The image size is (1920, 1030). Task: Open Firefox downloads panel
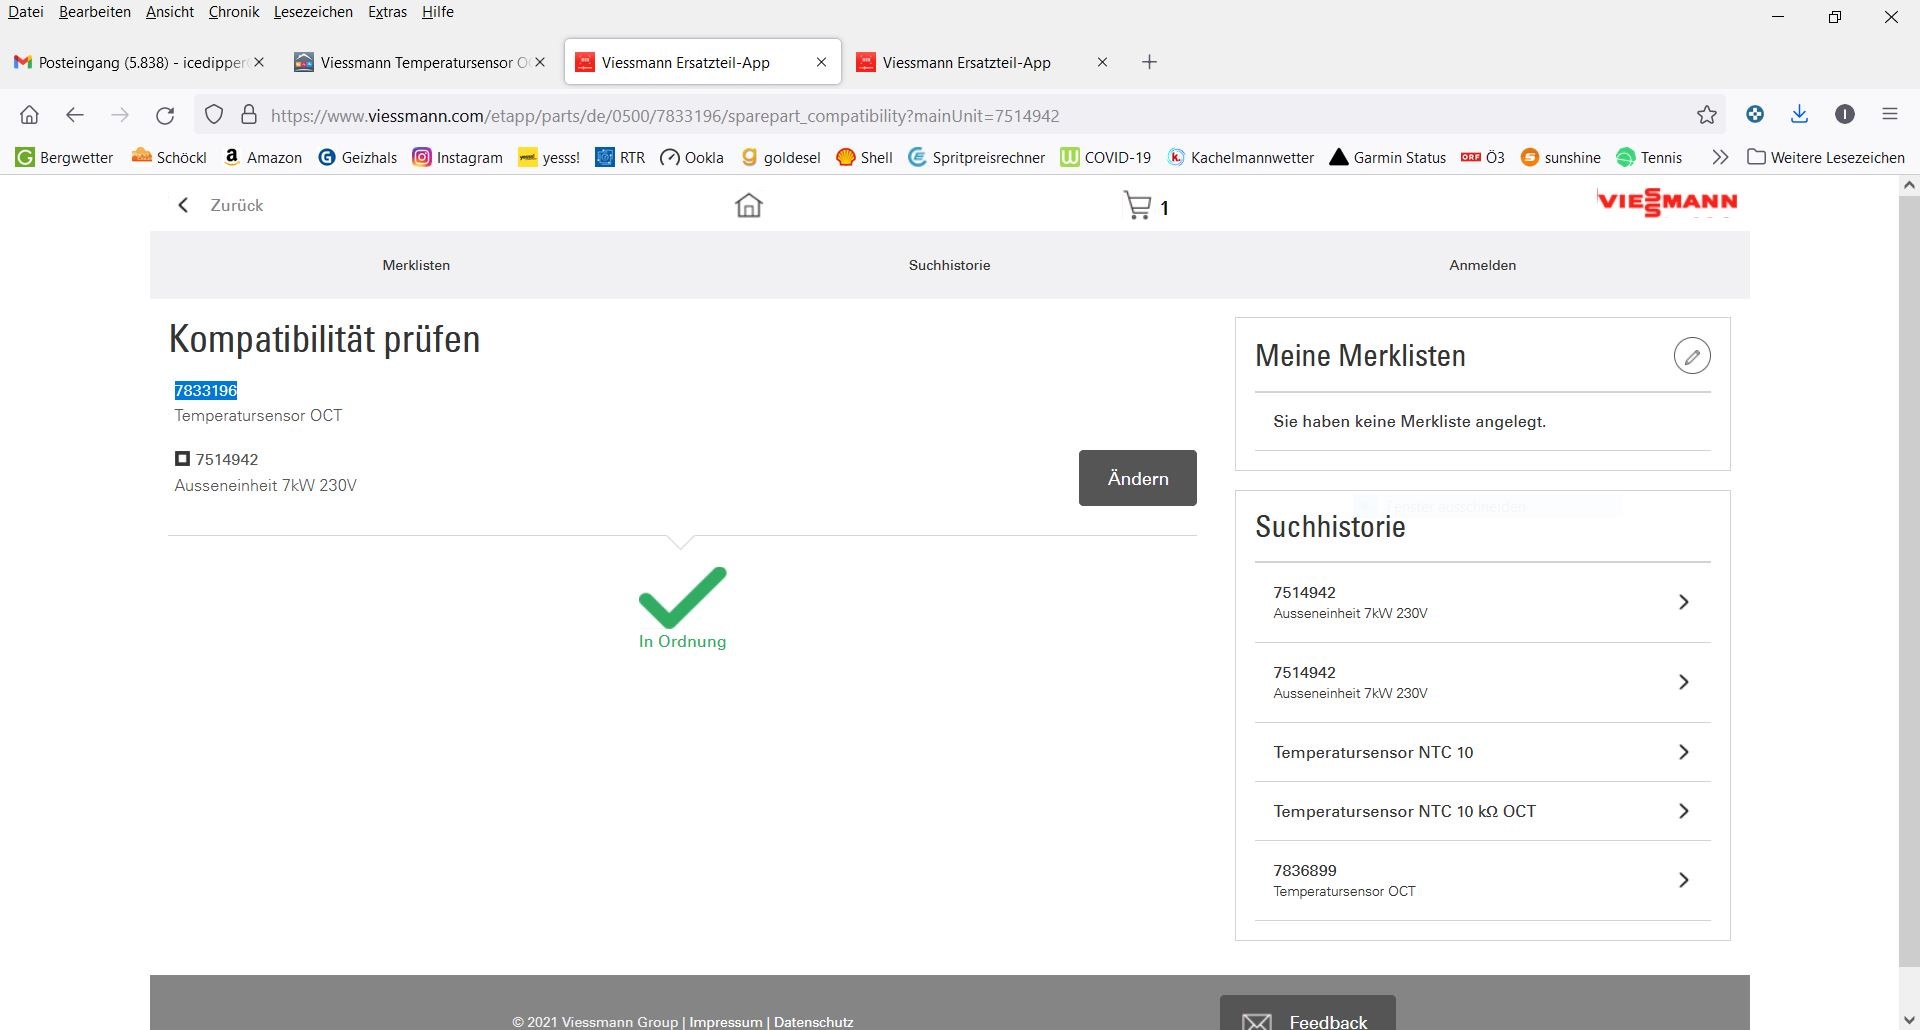(x=1799, y=115)
